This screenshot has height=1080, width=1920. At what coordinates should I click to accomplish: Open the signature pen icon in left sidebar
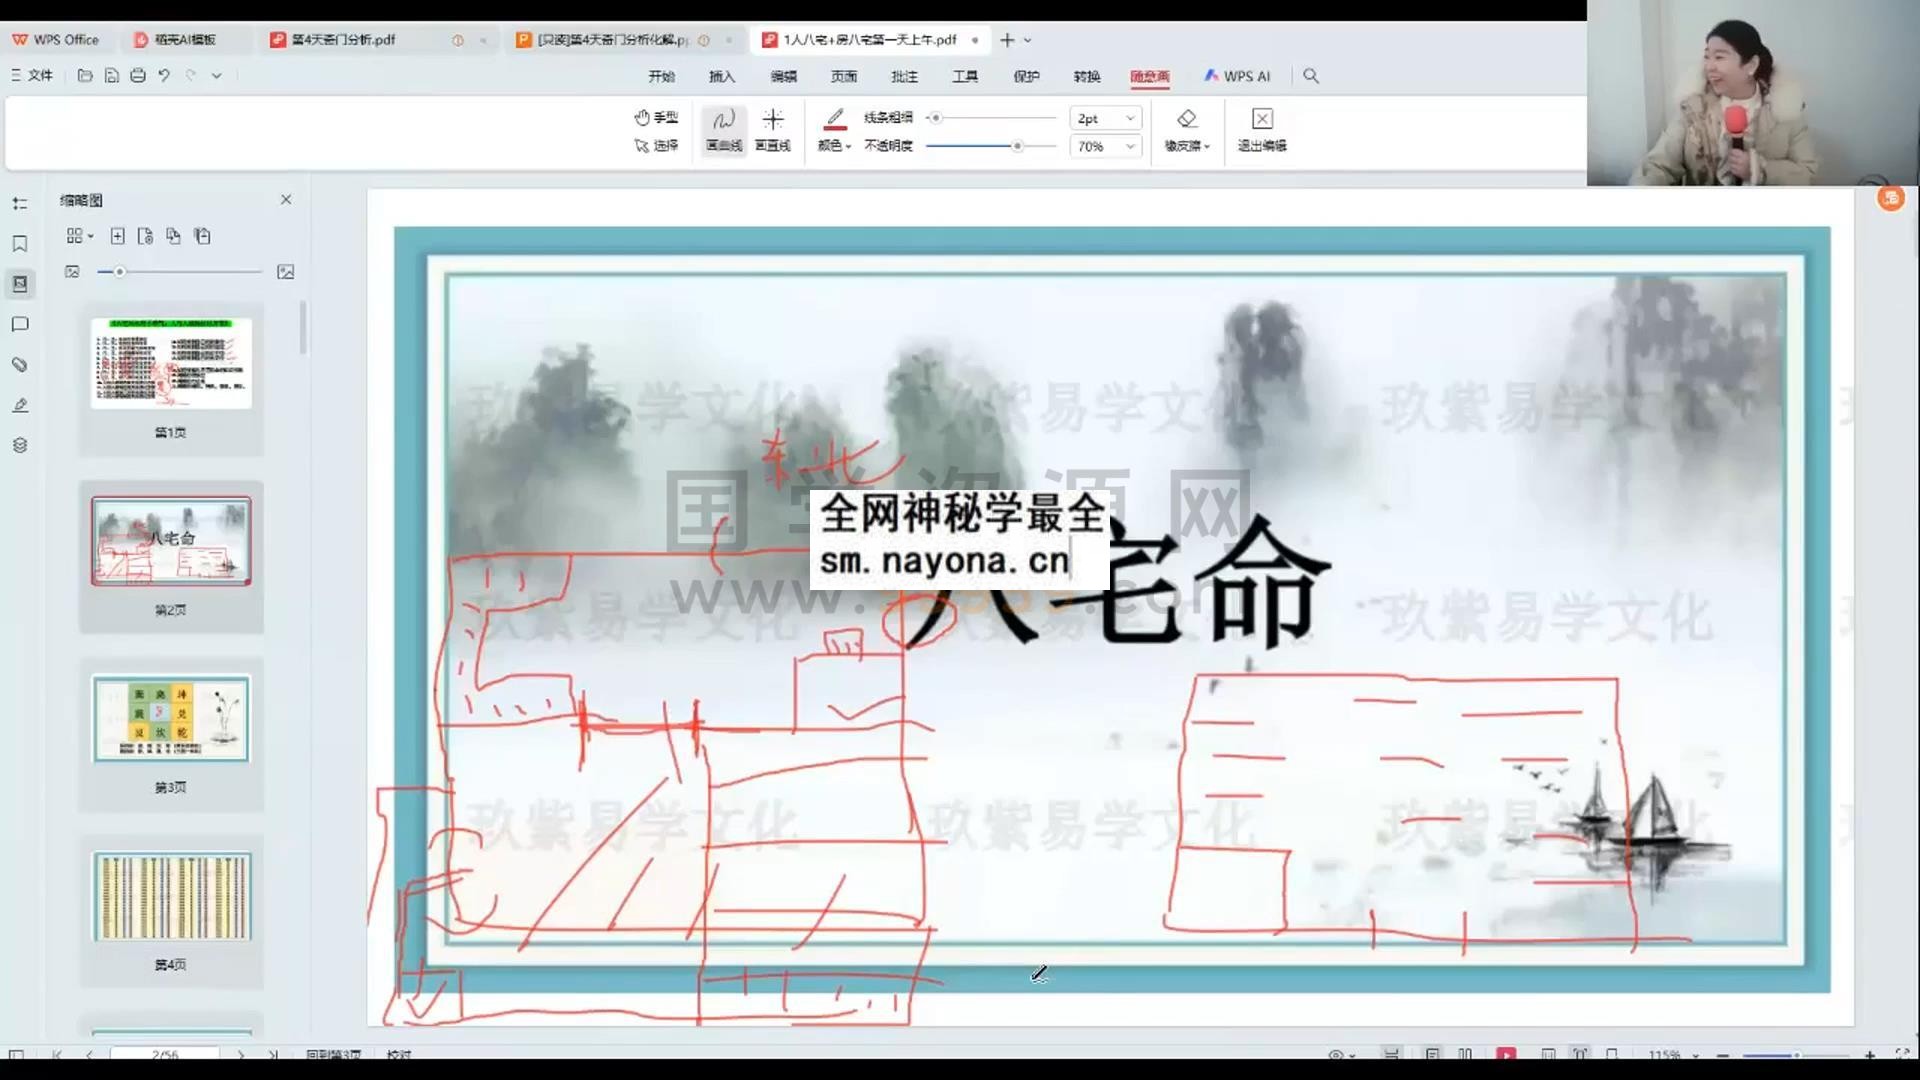pyautogui.click(x=20, y=405)
